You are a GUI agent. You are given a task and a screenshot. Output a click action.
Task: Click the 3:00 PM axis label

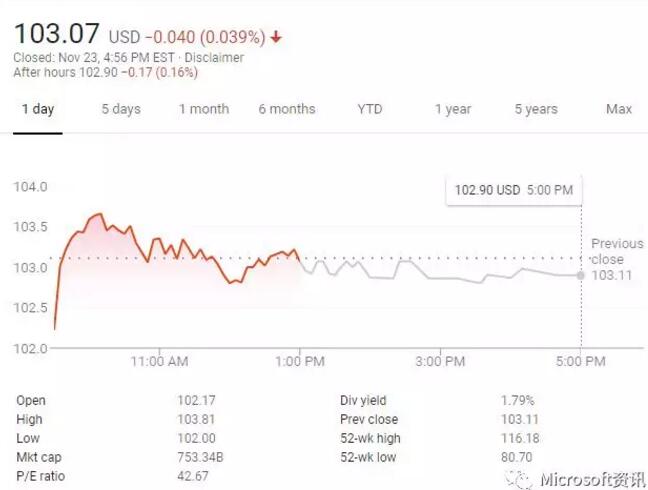coord(442,361)
